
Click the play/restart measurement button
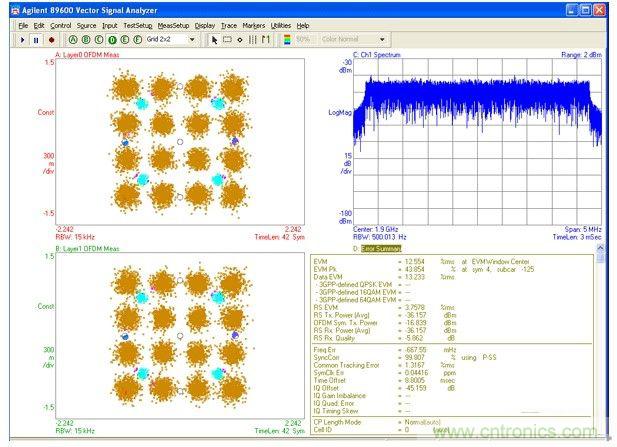click(23, 39)
